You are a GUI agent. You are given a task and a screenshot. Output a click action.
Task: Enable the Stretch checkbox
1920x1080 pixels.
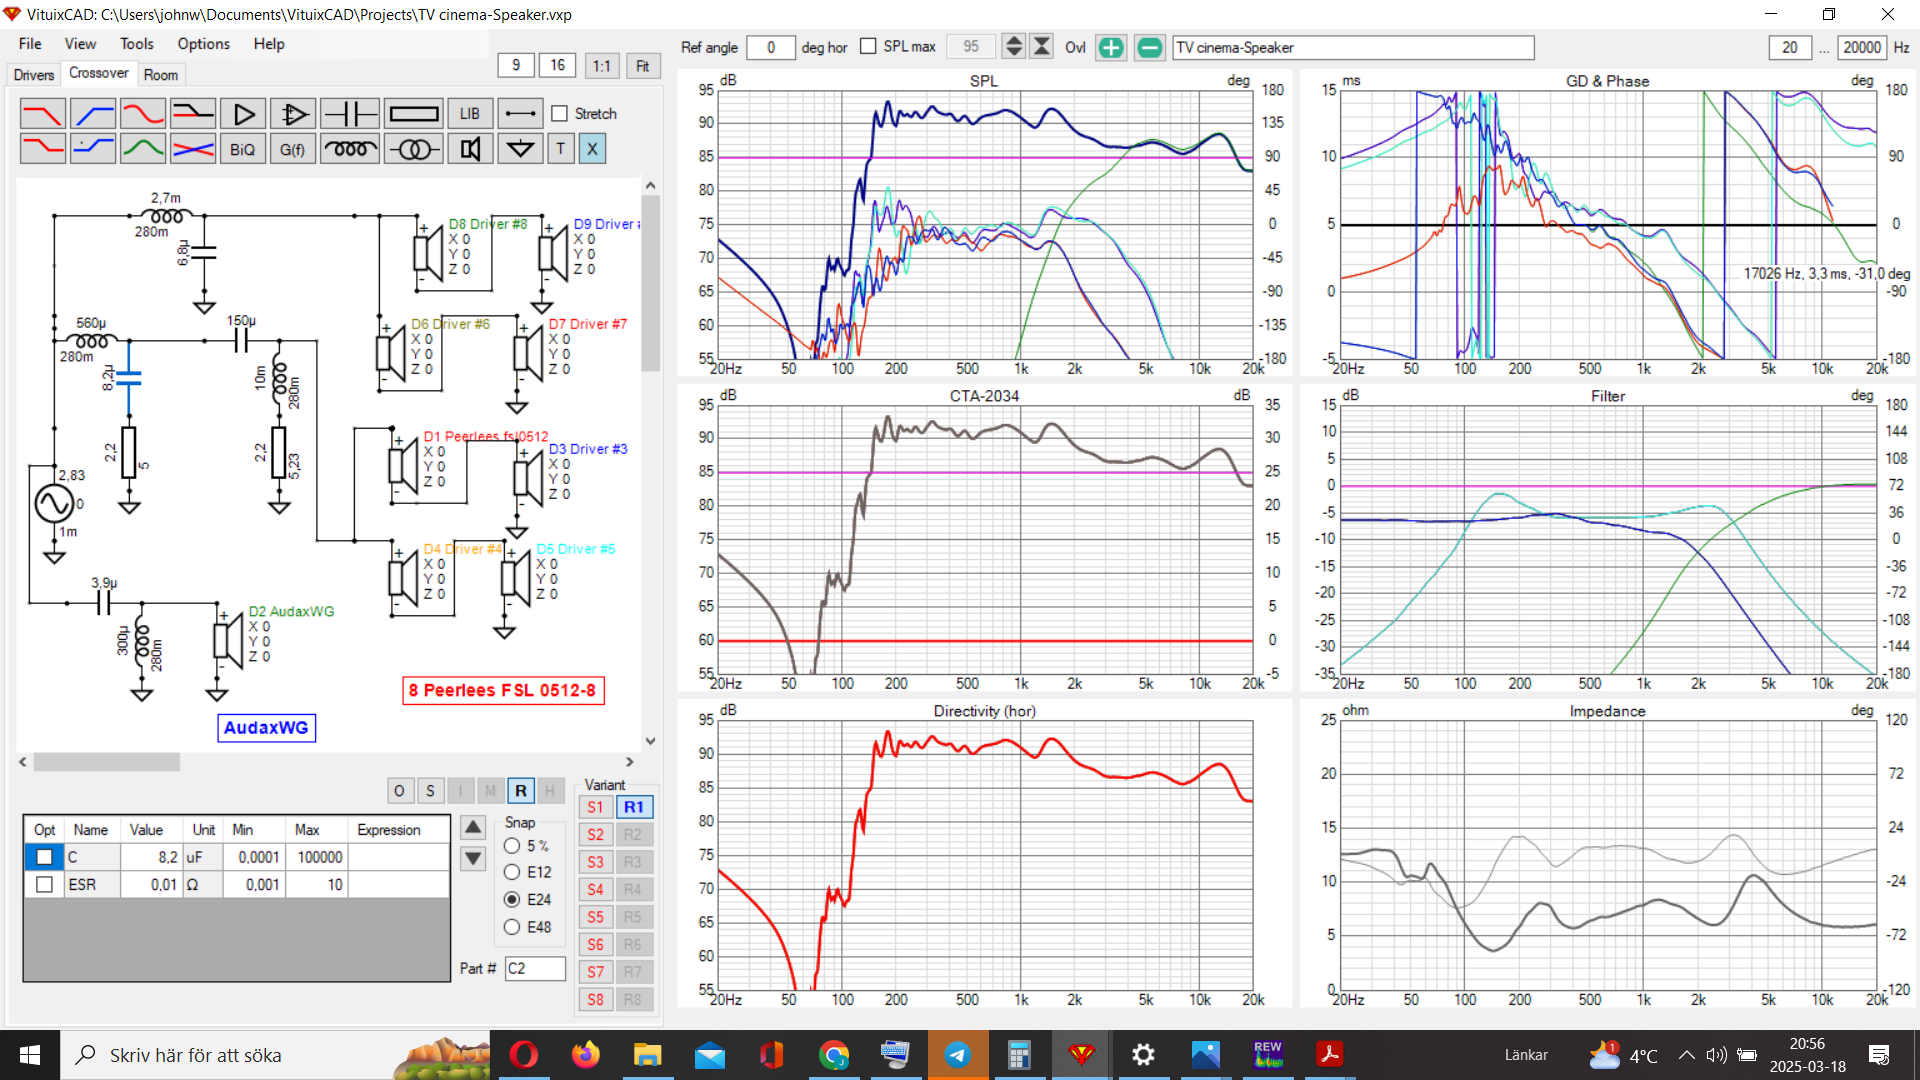click(x=560, y=114)
